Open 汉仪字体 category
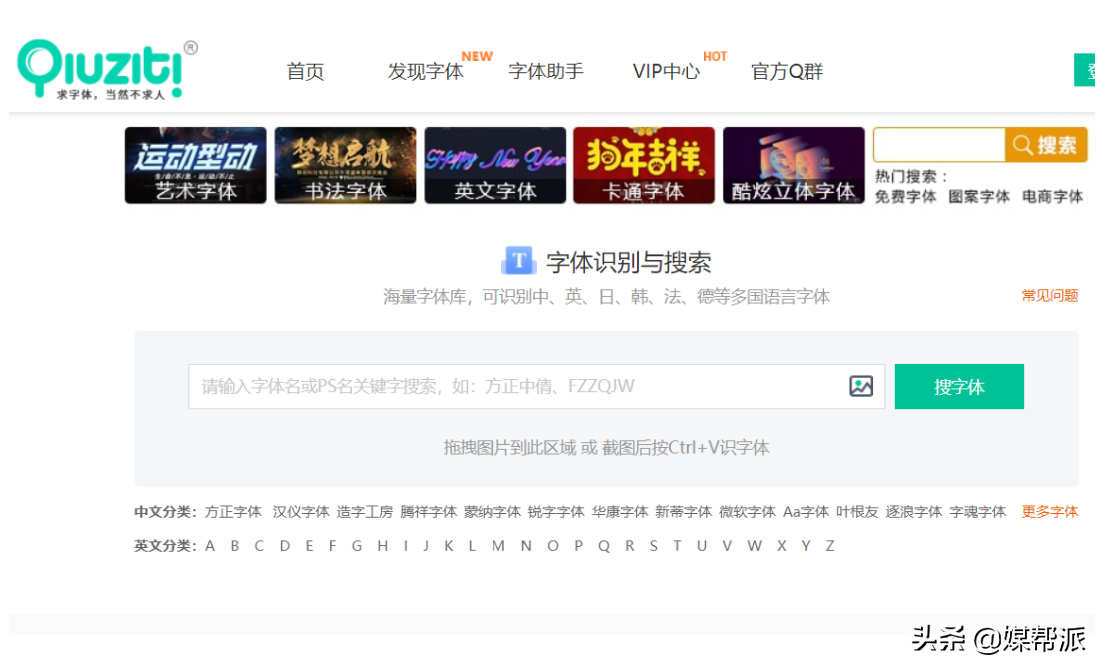Viewport: 1105px width, 672px height. point(301,512)
